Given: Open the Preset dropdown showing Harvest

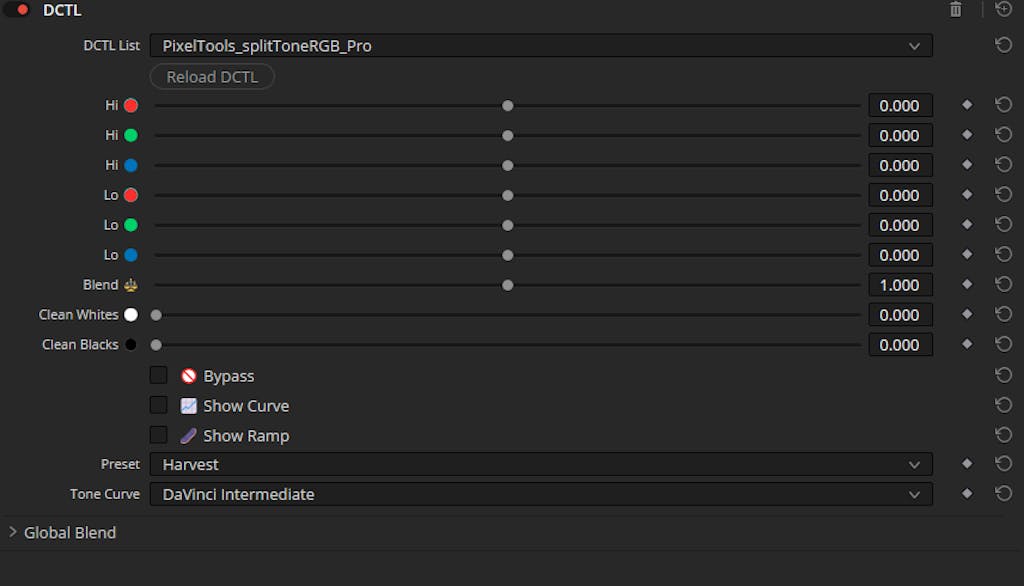Looking at the screenshot, I should tap(540, 464).
